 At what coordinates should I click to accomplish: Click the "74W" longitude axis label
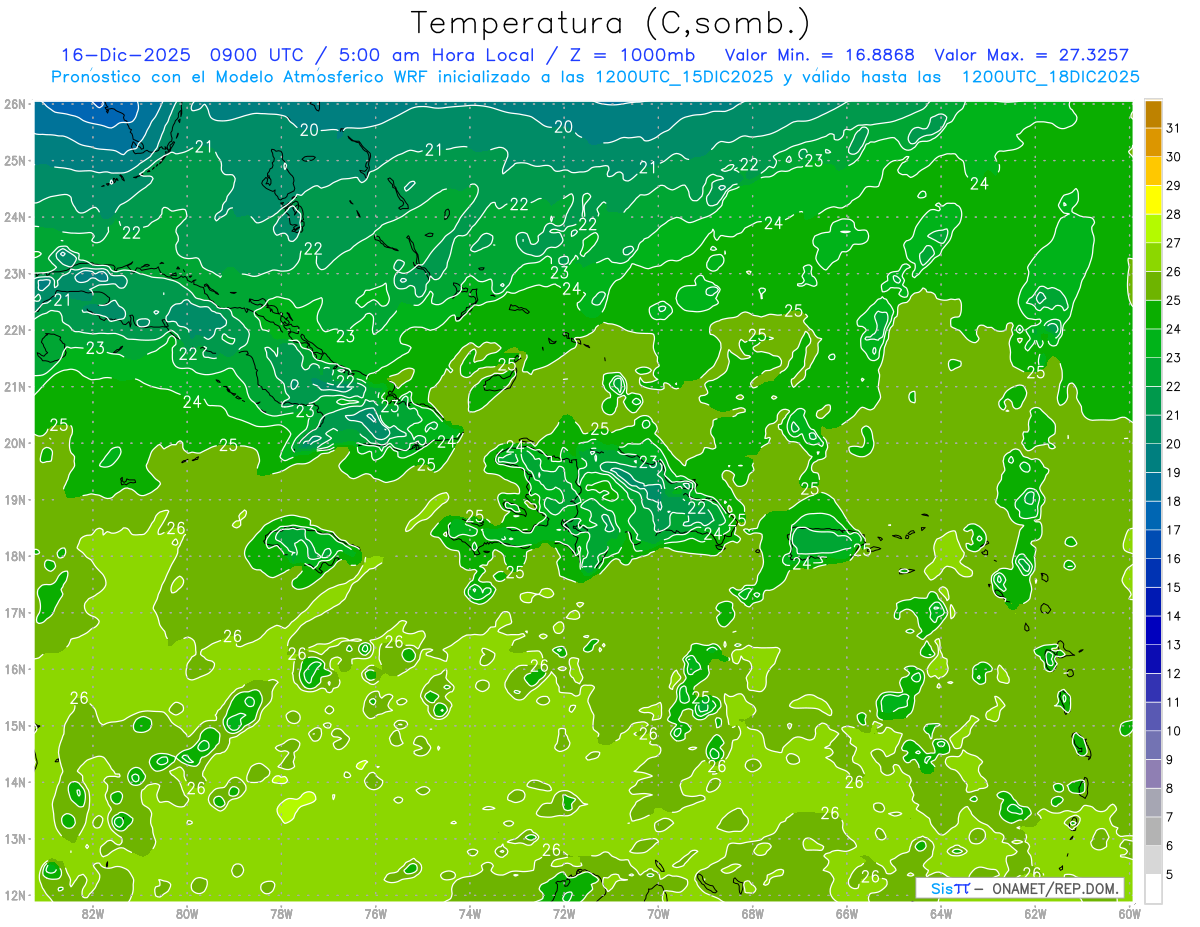coord(470,913)
